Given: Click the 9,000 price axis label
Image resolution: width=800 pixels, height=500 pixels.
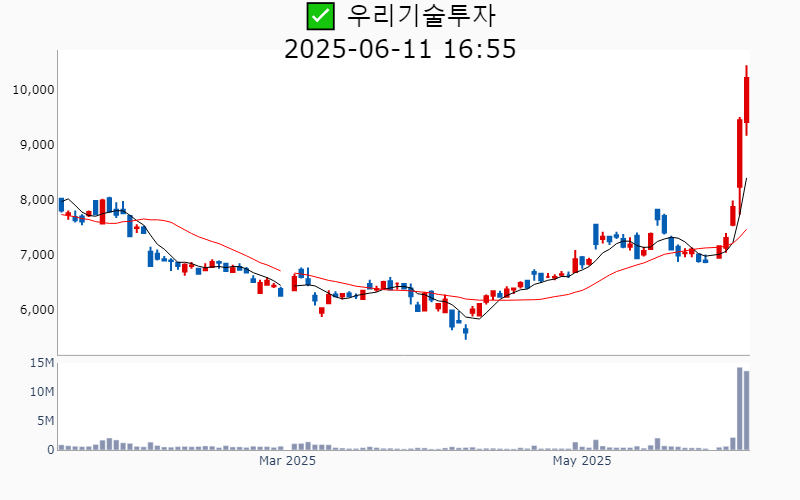Looking at the screenshot, I should point(37,145).
